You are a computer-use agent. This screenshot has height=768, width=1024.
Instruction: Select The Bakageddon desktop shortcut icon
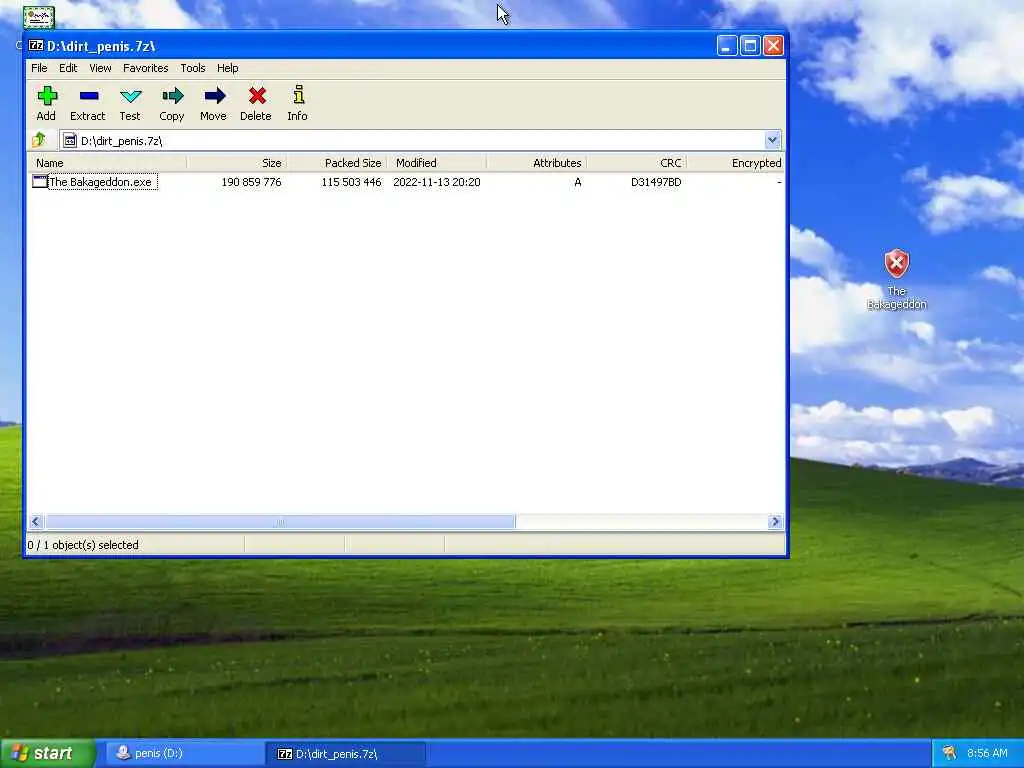pos(897,263)
